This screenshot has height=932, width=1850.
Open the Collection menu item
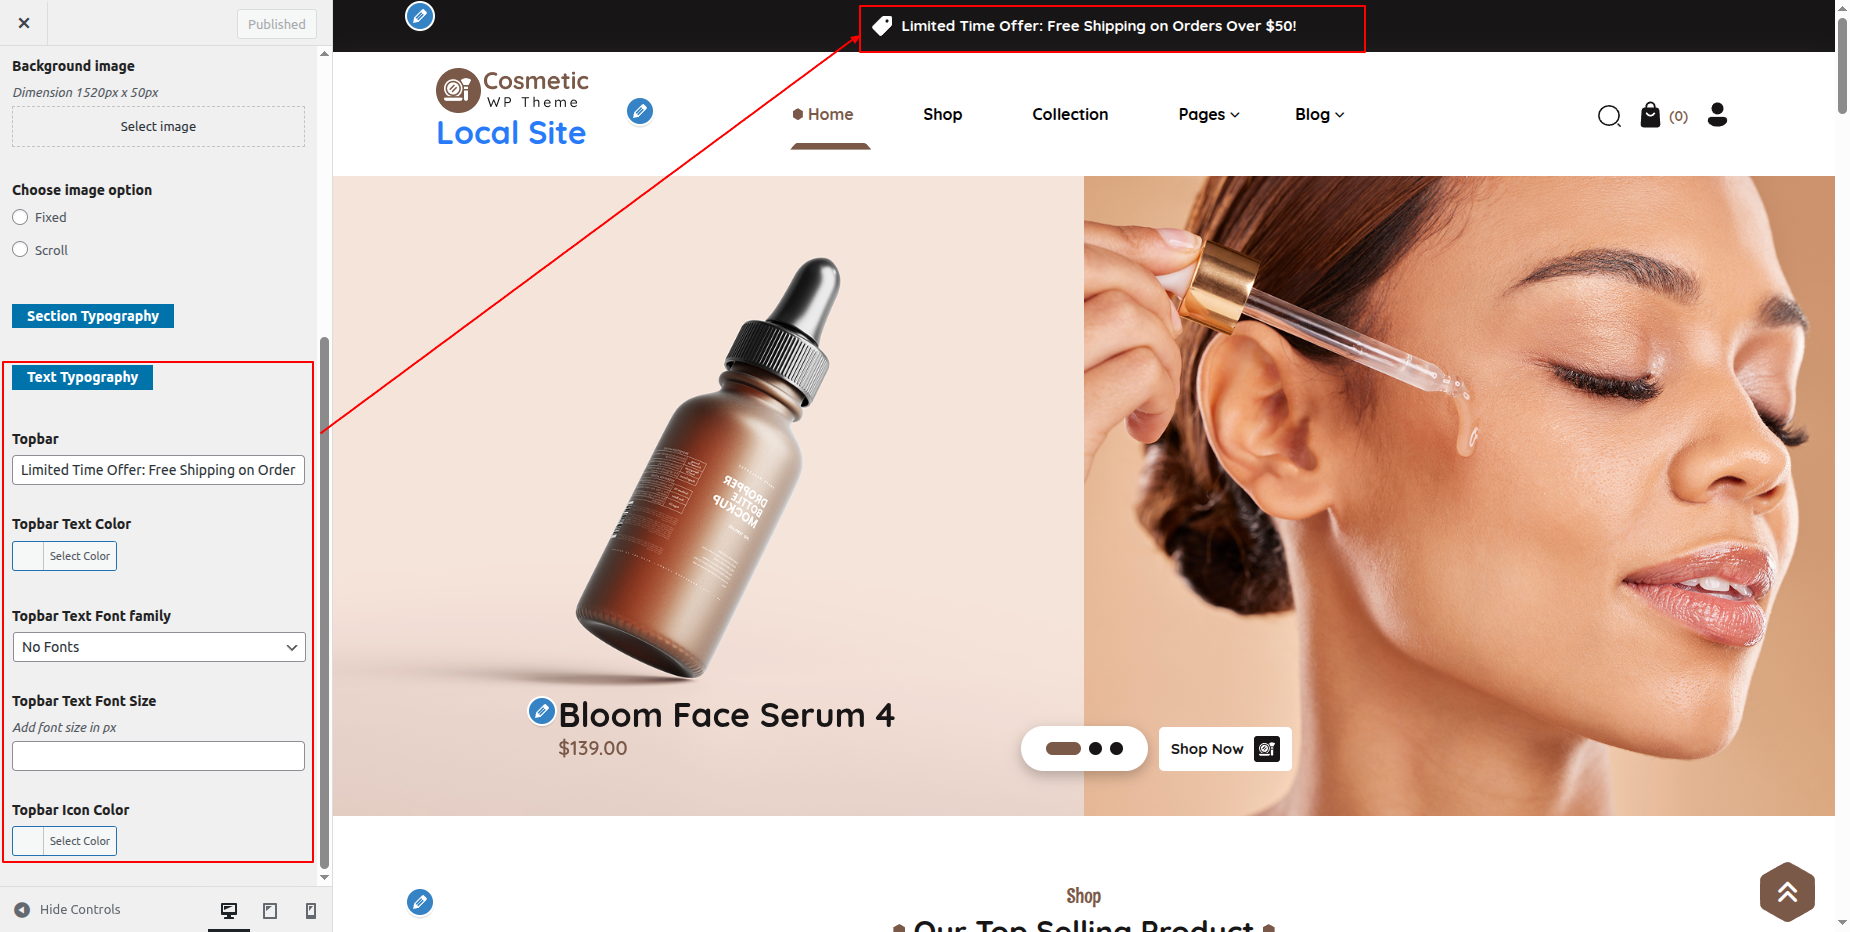(1070, 115)
